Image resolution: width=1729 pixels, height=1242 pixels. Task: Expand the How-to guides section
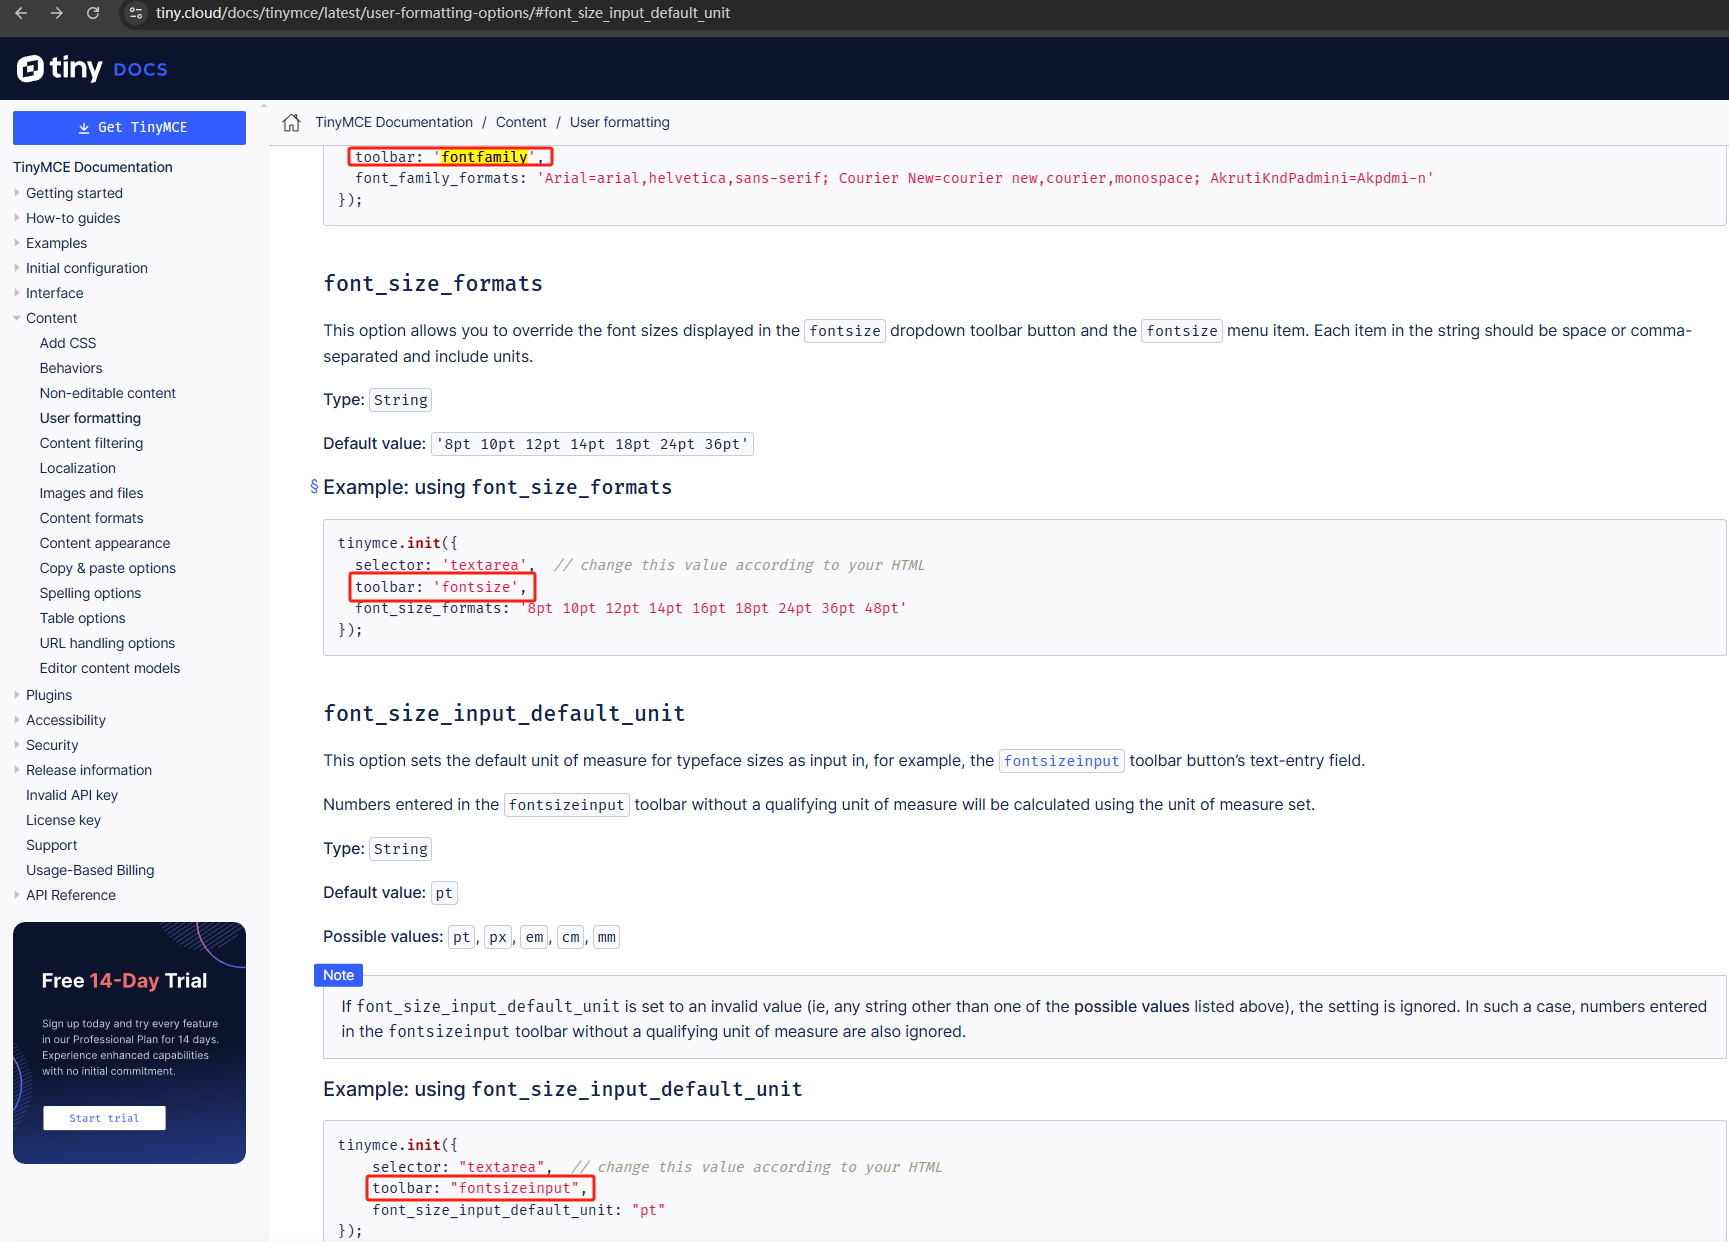click(x=17, y=218)
